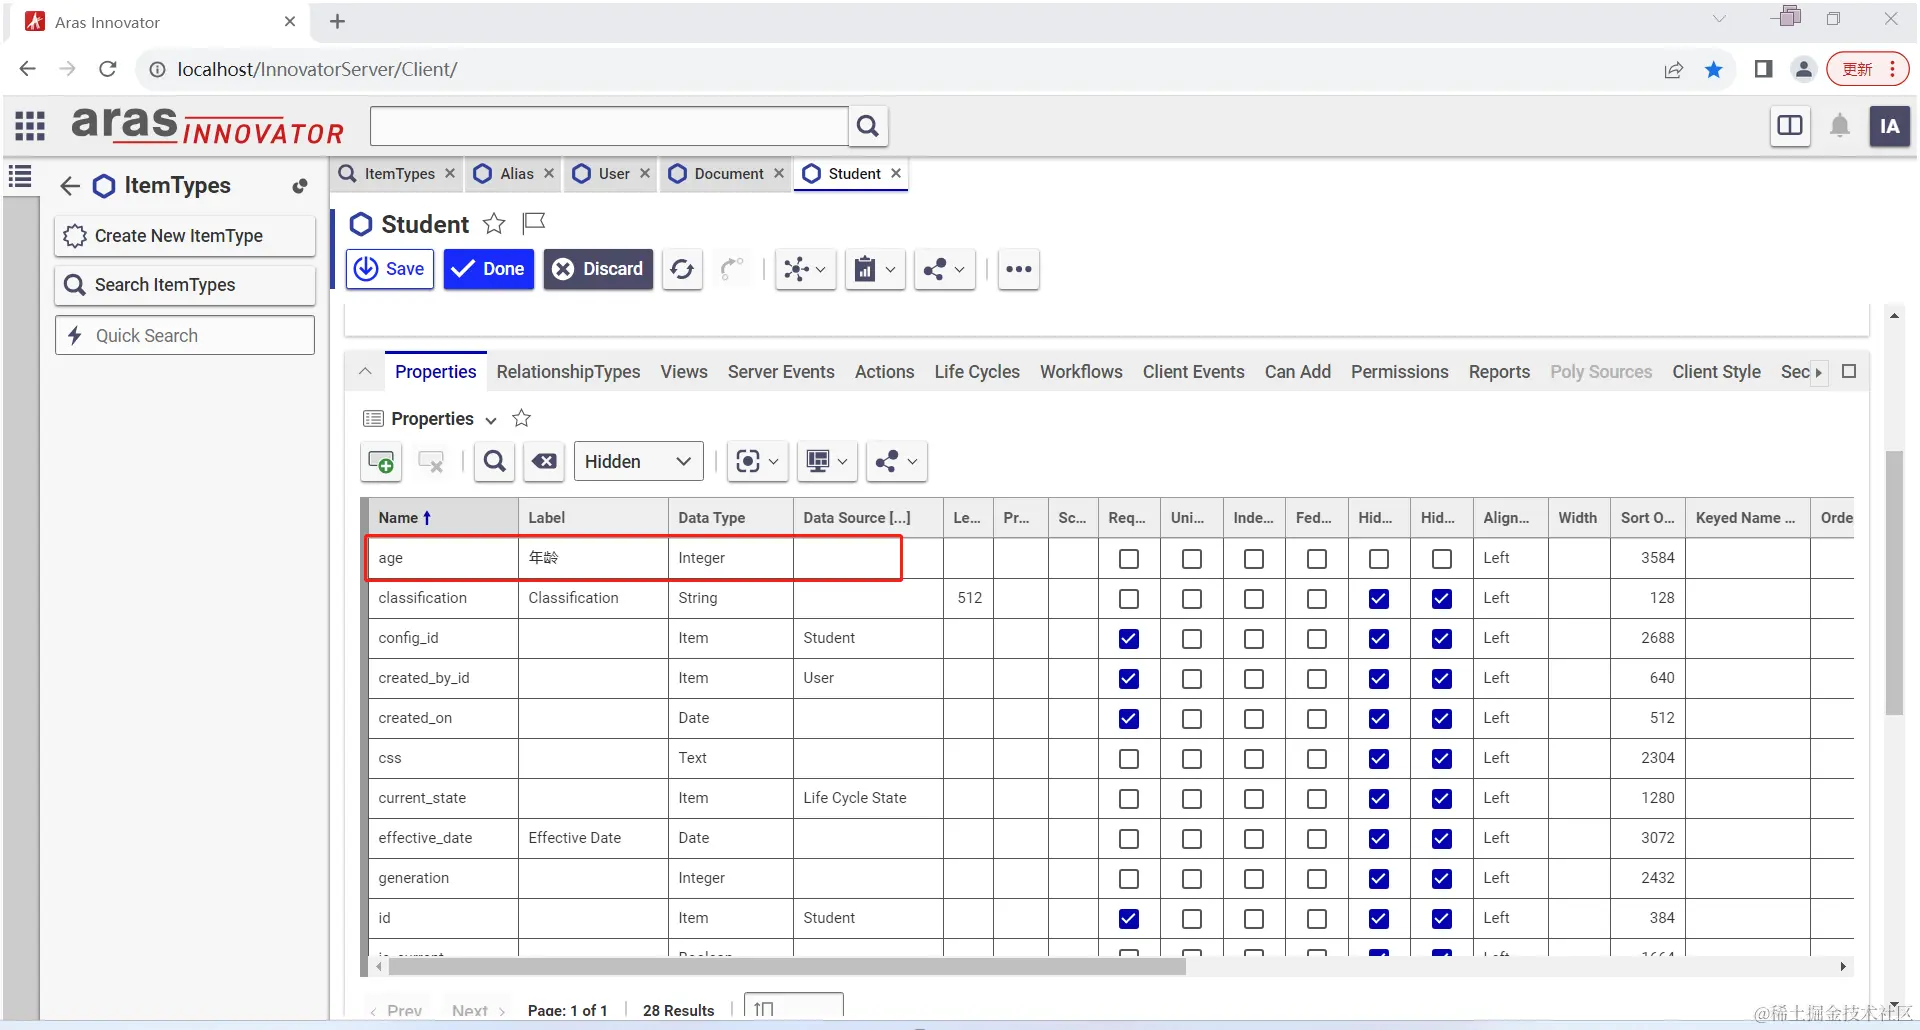This screenshot has width=1920, height=1030.
Task: Uncheck Required for config_id
Action: pyautogui.click(x=1129, y=639)
